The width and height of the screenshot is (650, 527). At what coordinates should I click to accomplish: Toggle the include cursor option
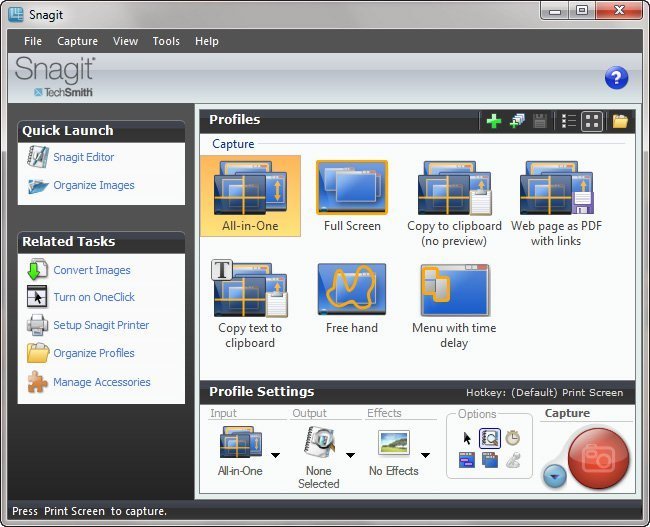(x=466, y=438)
